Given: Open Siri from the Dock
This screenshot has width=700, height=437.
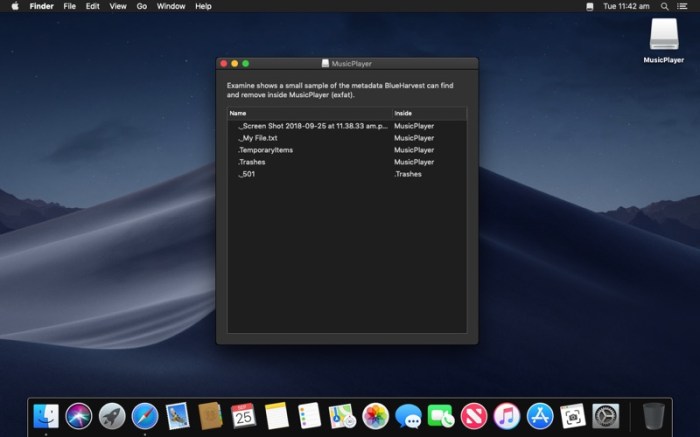Looking at the screenshot, I should tap(79, 415).
